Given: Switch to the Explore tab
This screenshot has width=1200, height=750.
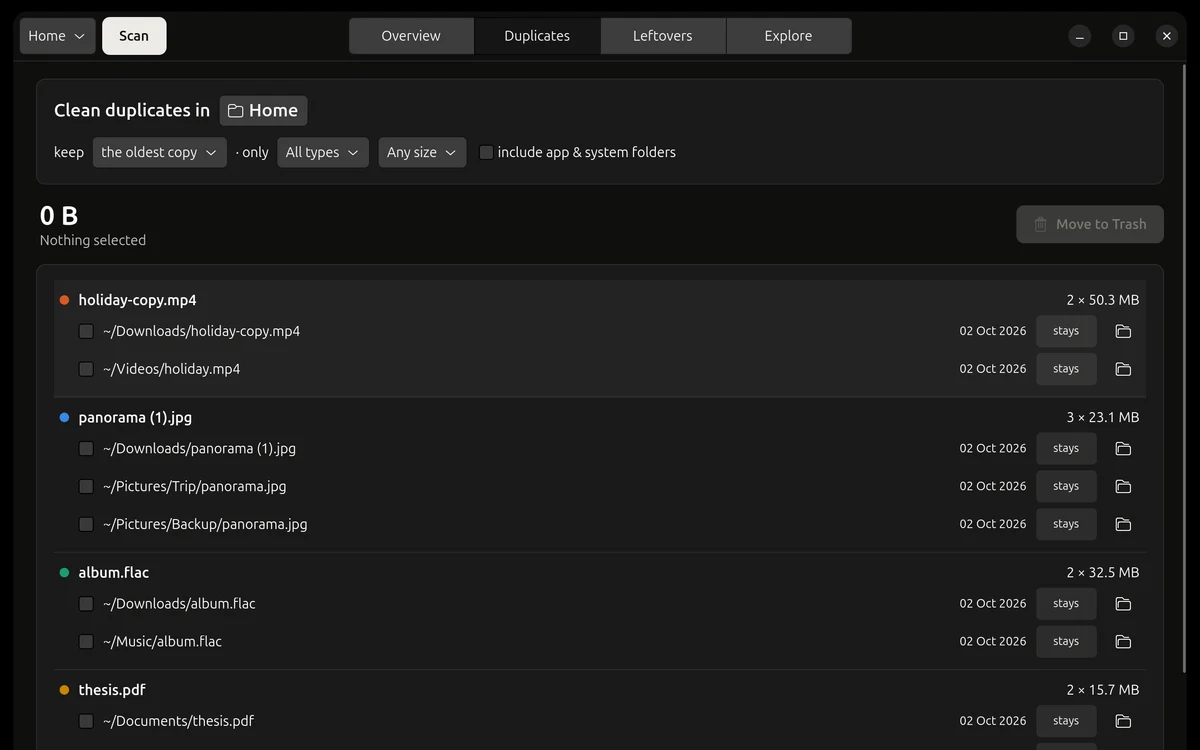Looking at the screenshot, I should click(x=788, y=36).
